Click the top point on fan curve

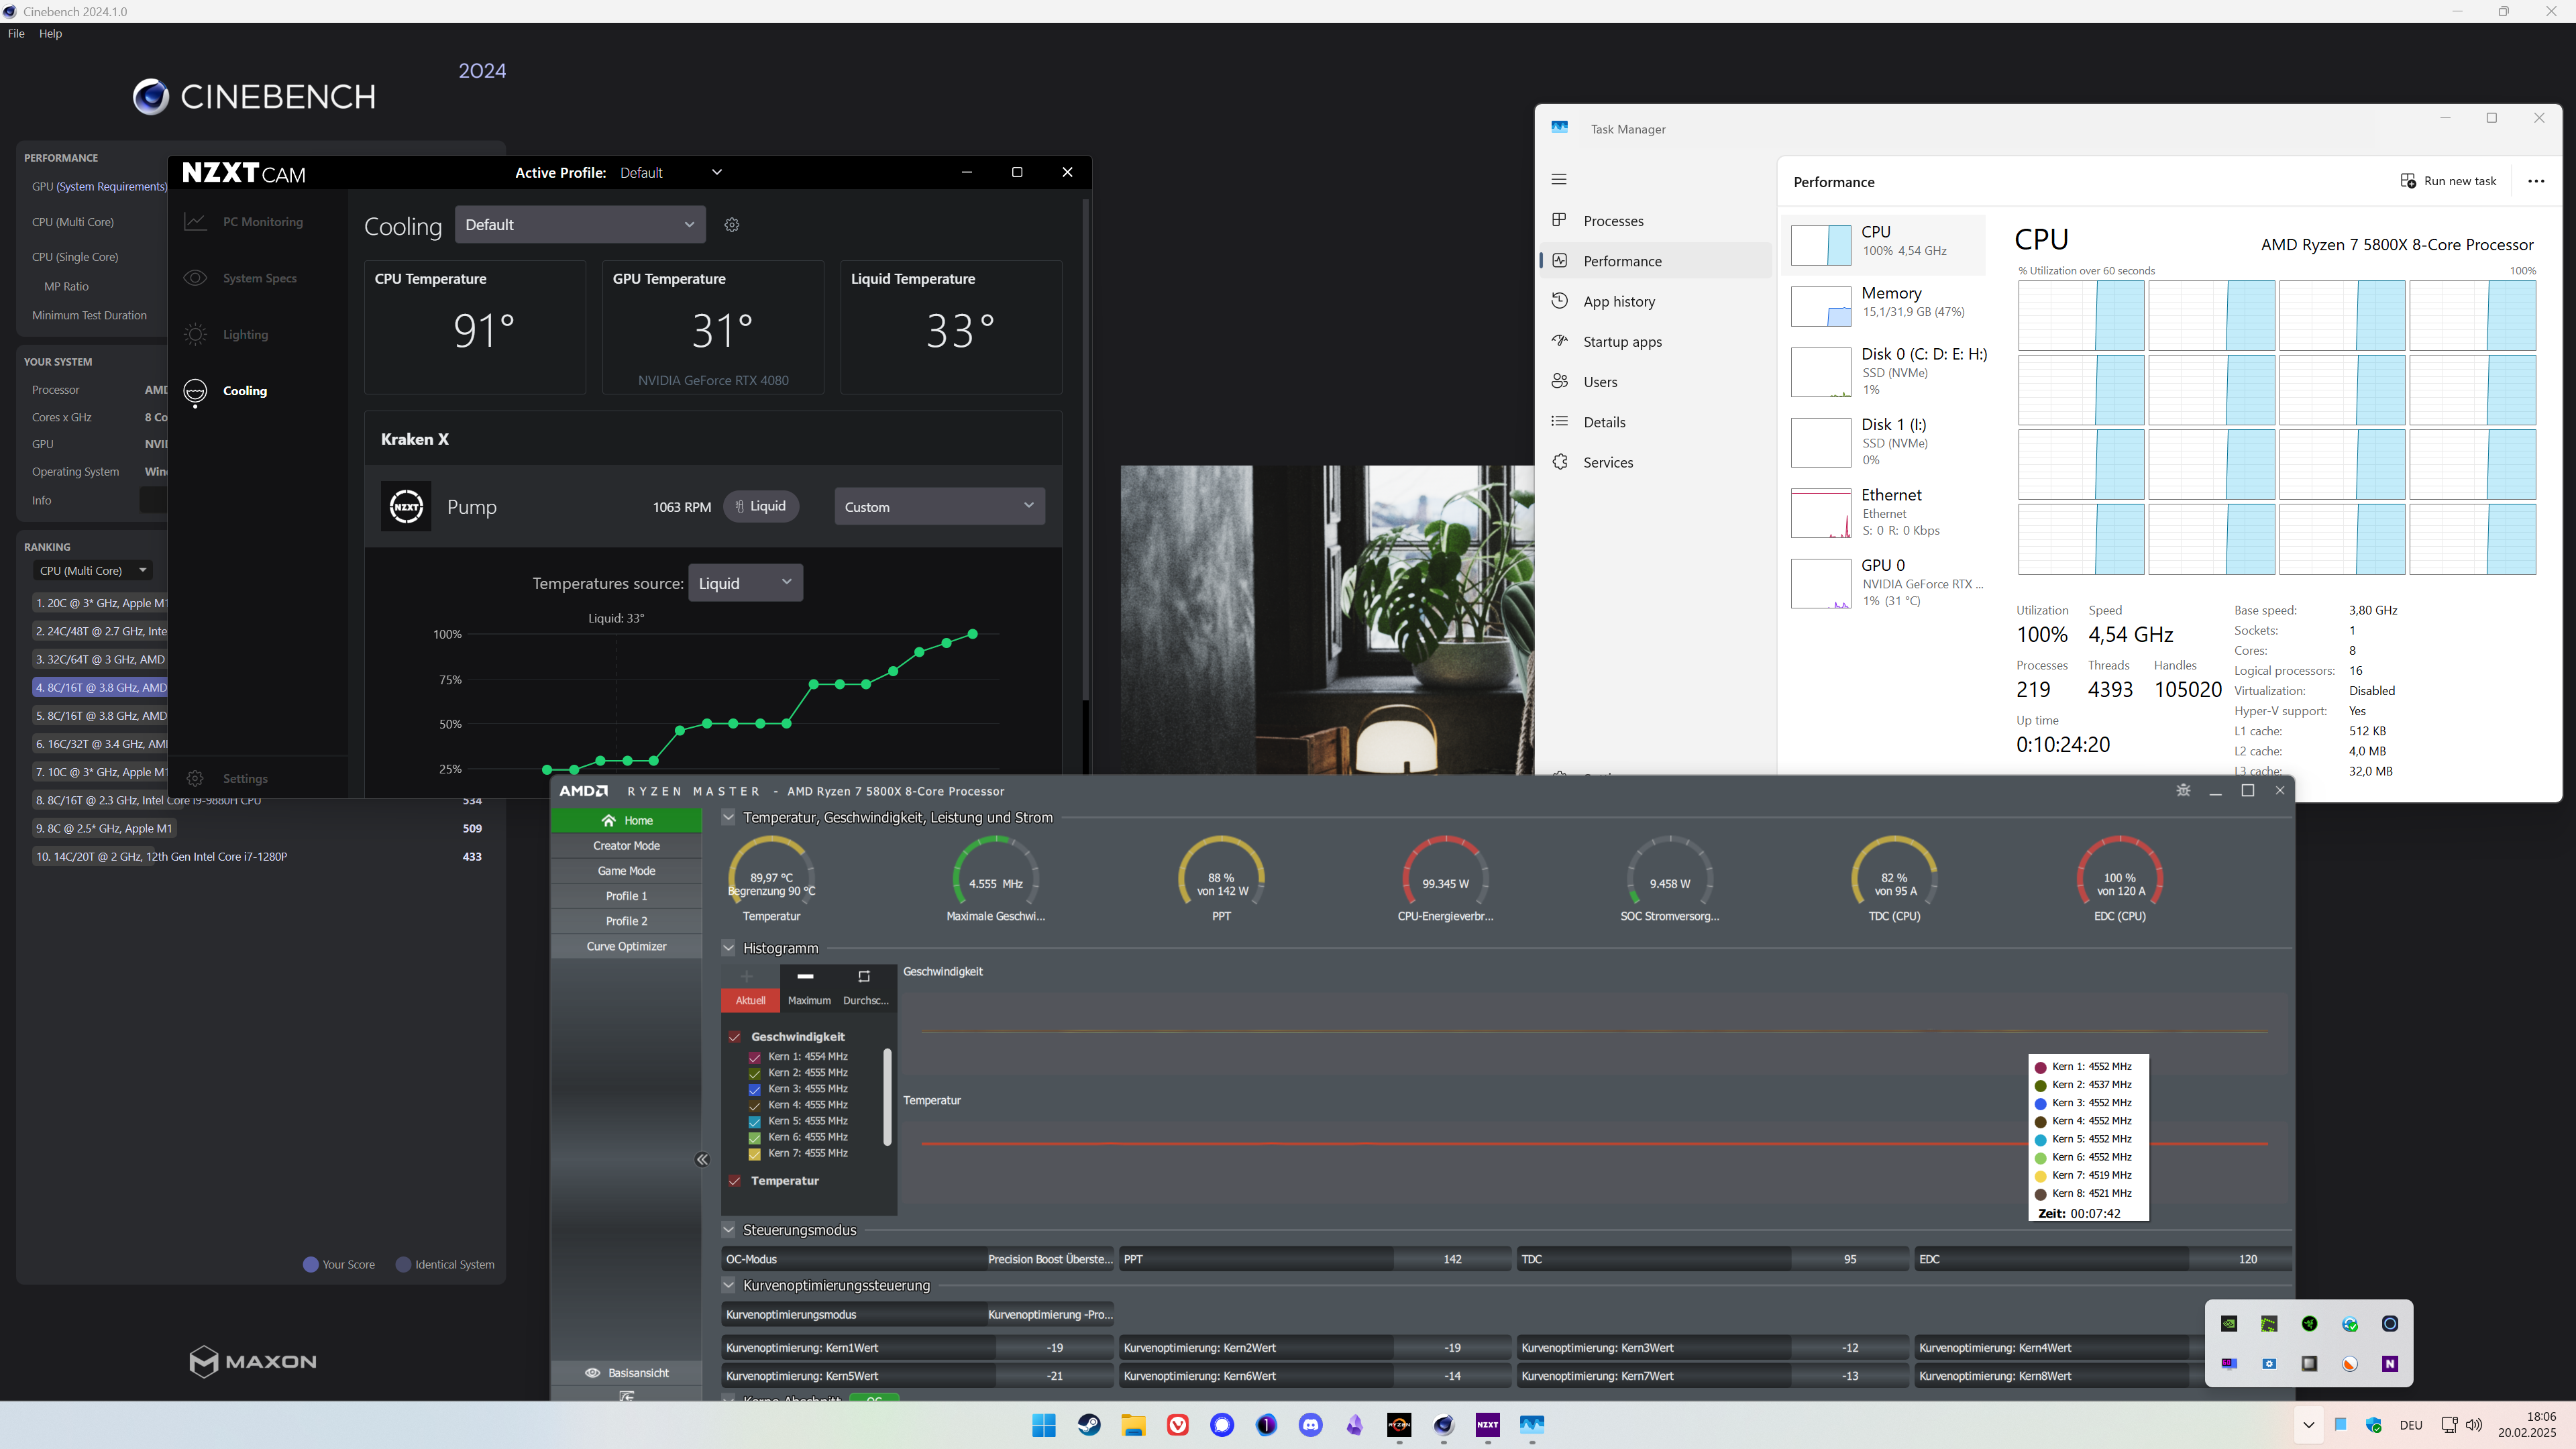click(973, 634)
